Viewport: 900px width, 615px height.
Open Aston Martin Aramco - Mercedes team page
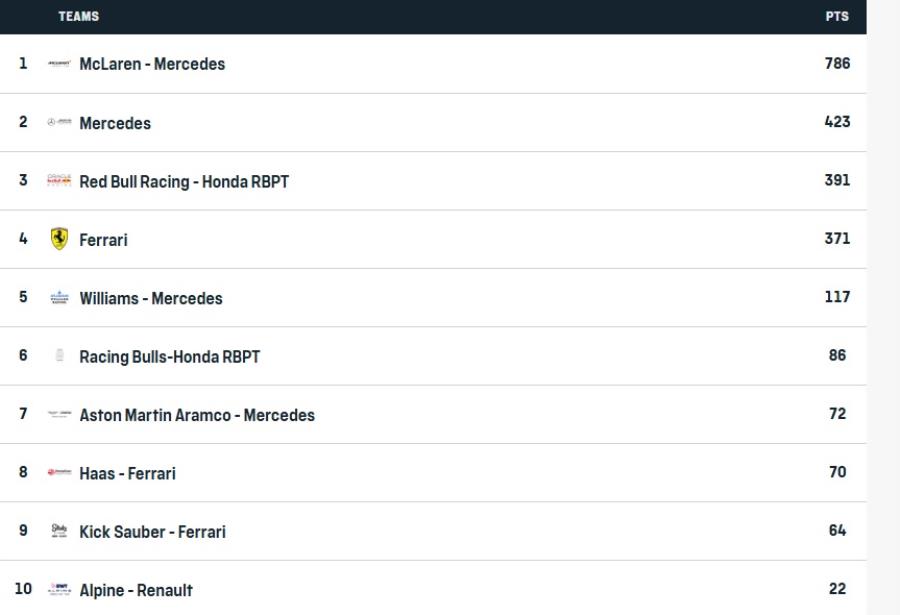point(197,415)
